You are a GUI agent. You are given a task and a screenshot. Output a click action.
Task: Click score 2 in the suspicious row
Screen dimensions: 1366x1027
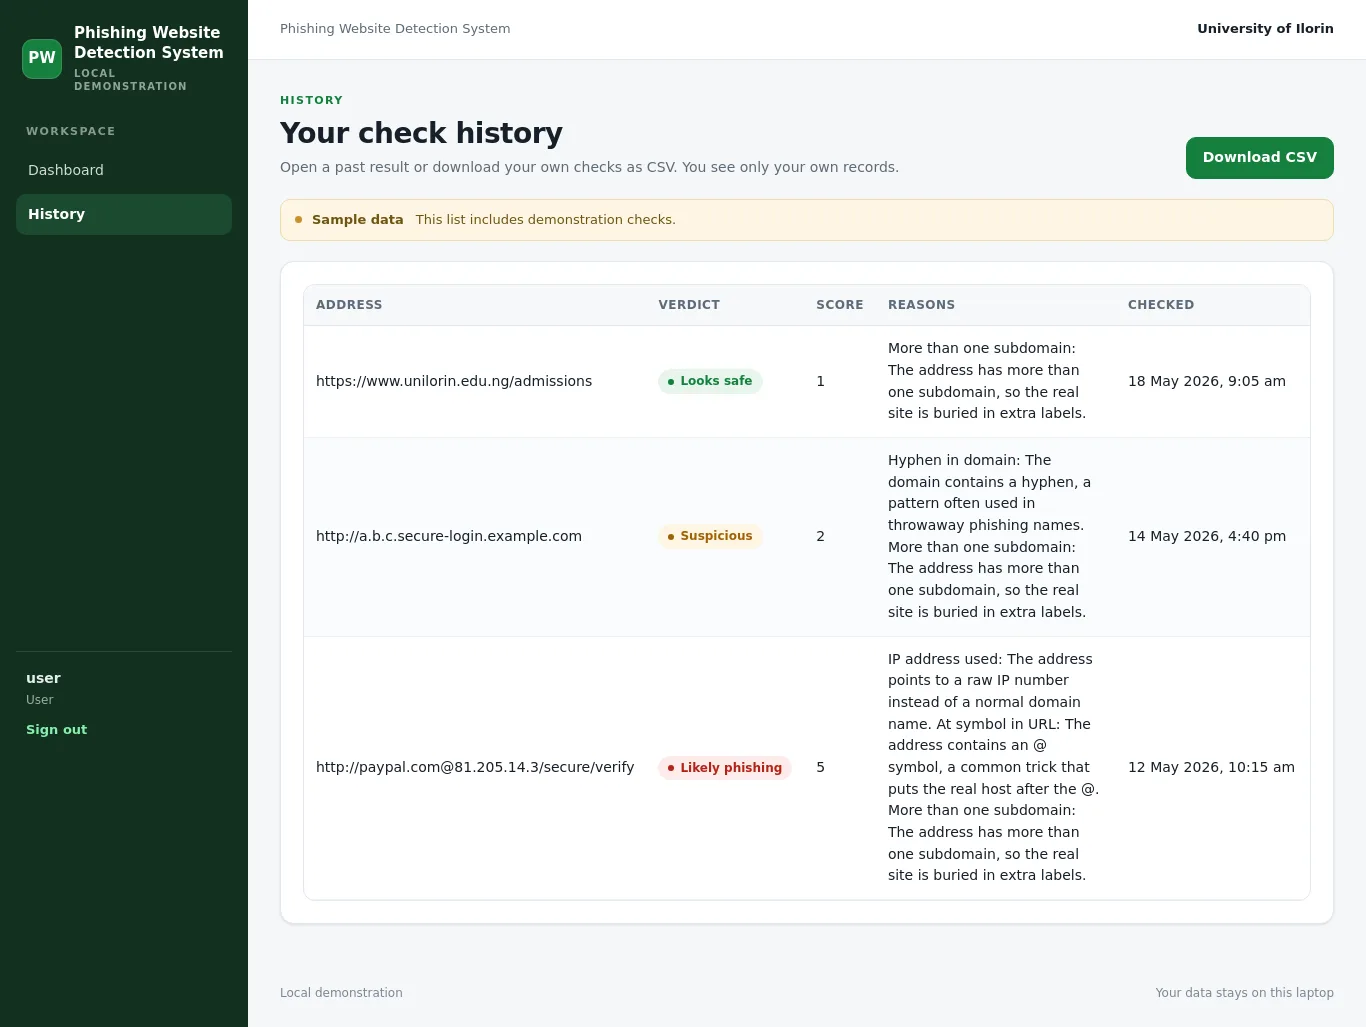click(821, 536)
